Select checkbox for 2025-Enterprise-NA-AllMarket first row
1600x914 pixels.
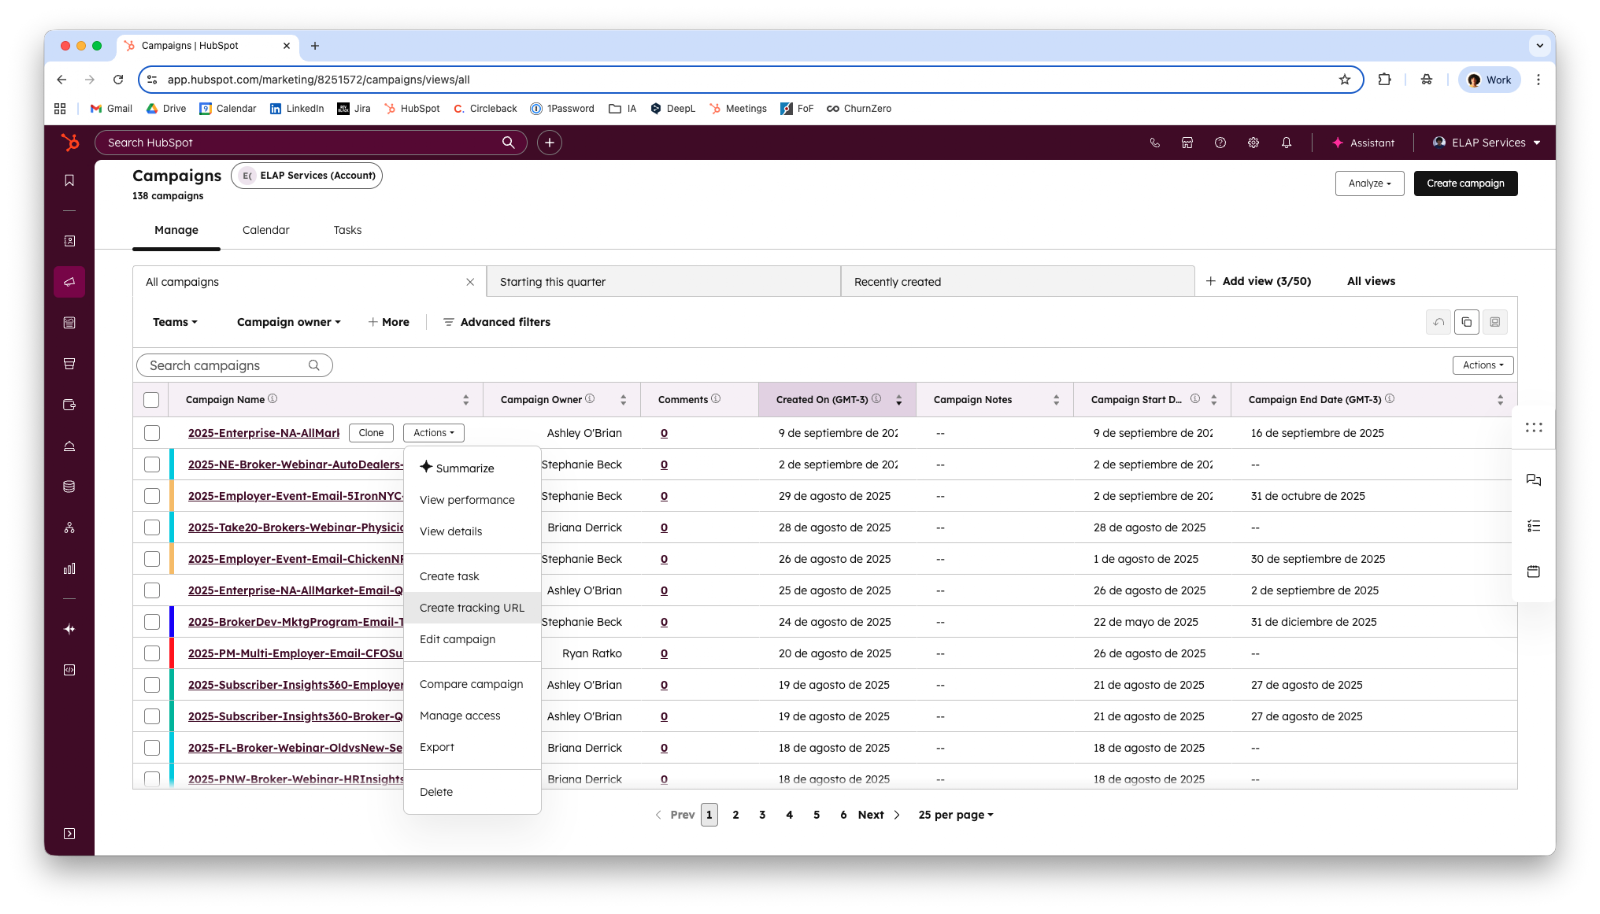pyautogui.click(x=152, y=433)
